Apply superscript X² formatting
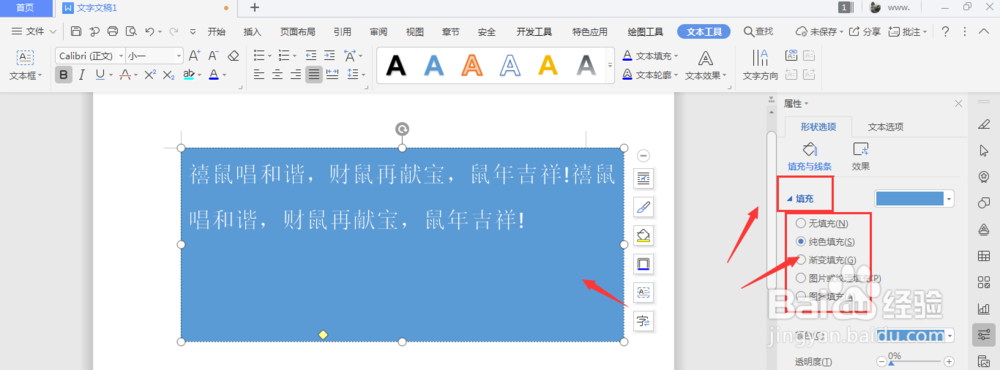Viewport: 1000px width, 370px height. click(x=150, y=75)
